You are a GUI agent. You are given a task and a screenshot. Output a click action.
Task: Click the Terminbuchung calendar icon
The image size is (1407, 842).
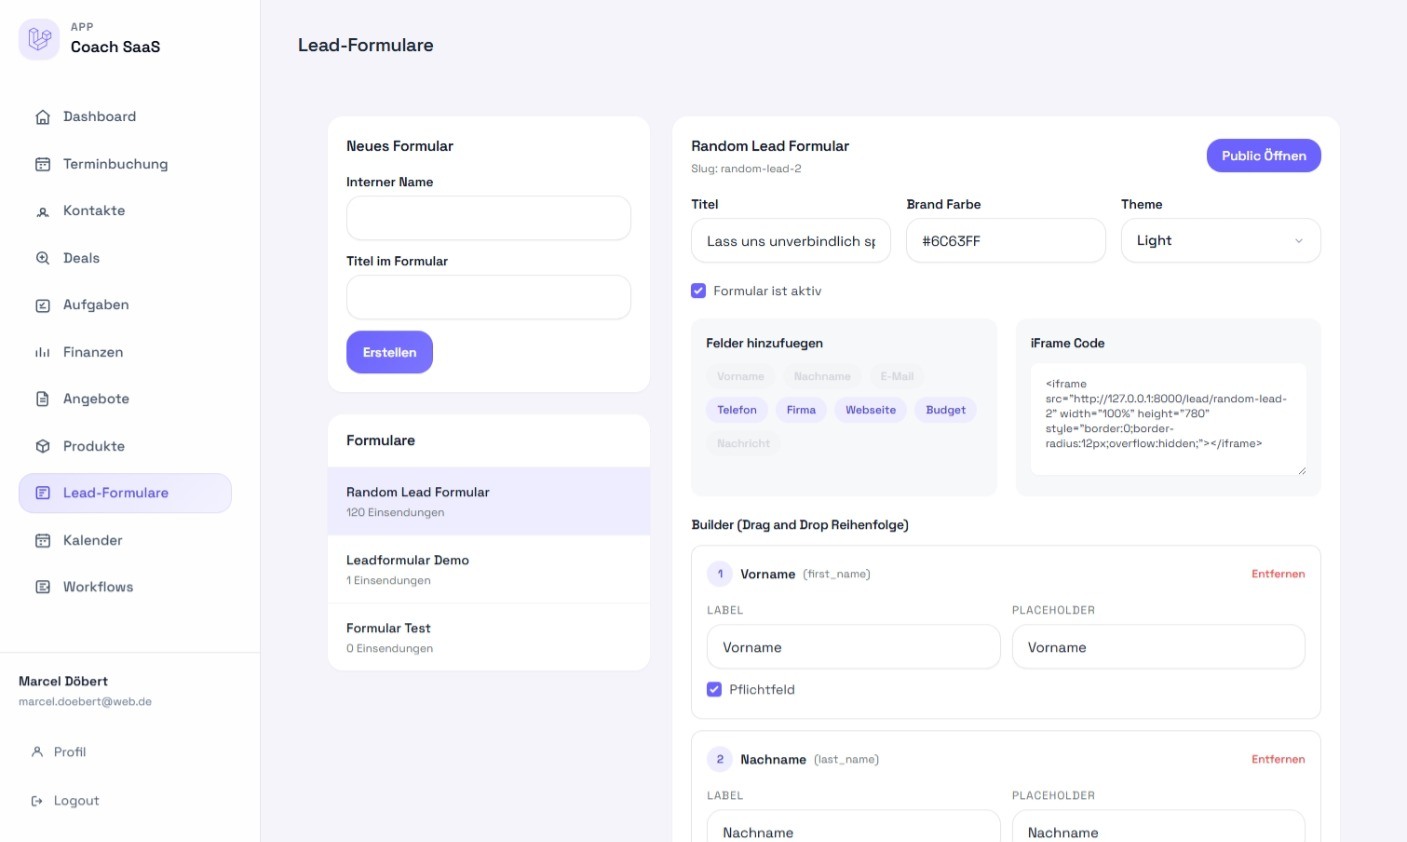coord(43,164)
